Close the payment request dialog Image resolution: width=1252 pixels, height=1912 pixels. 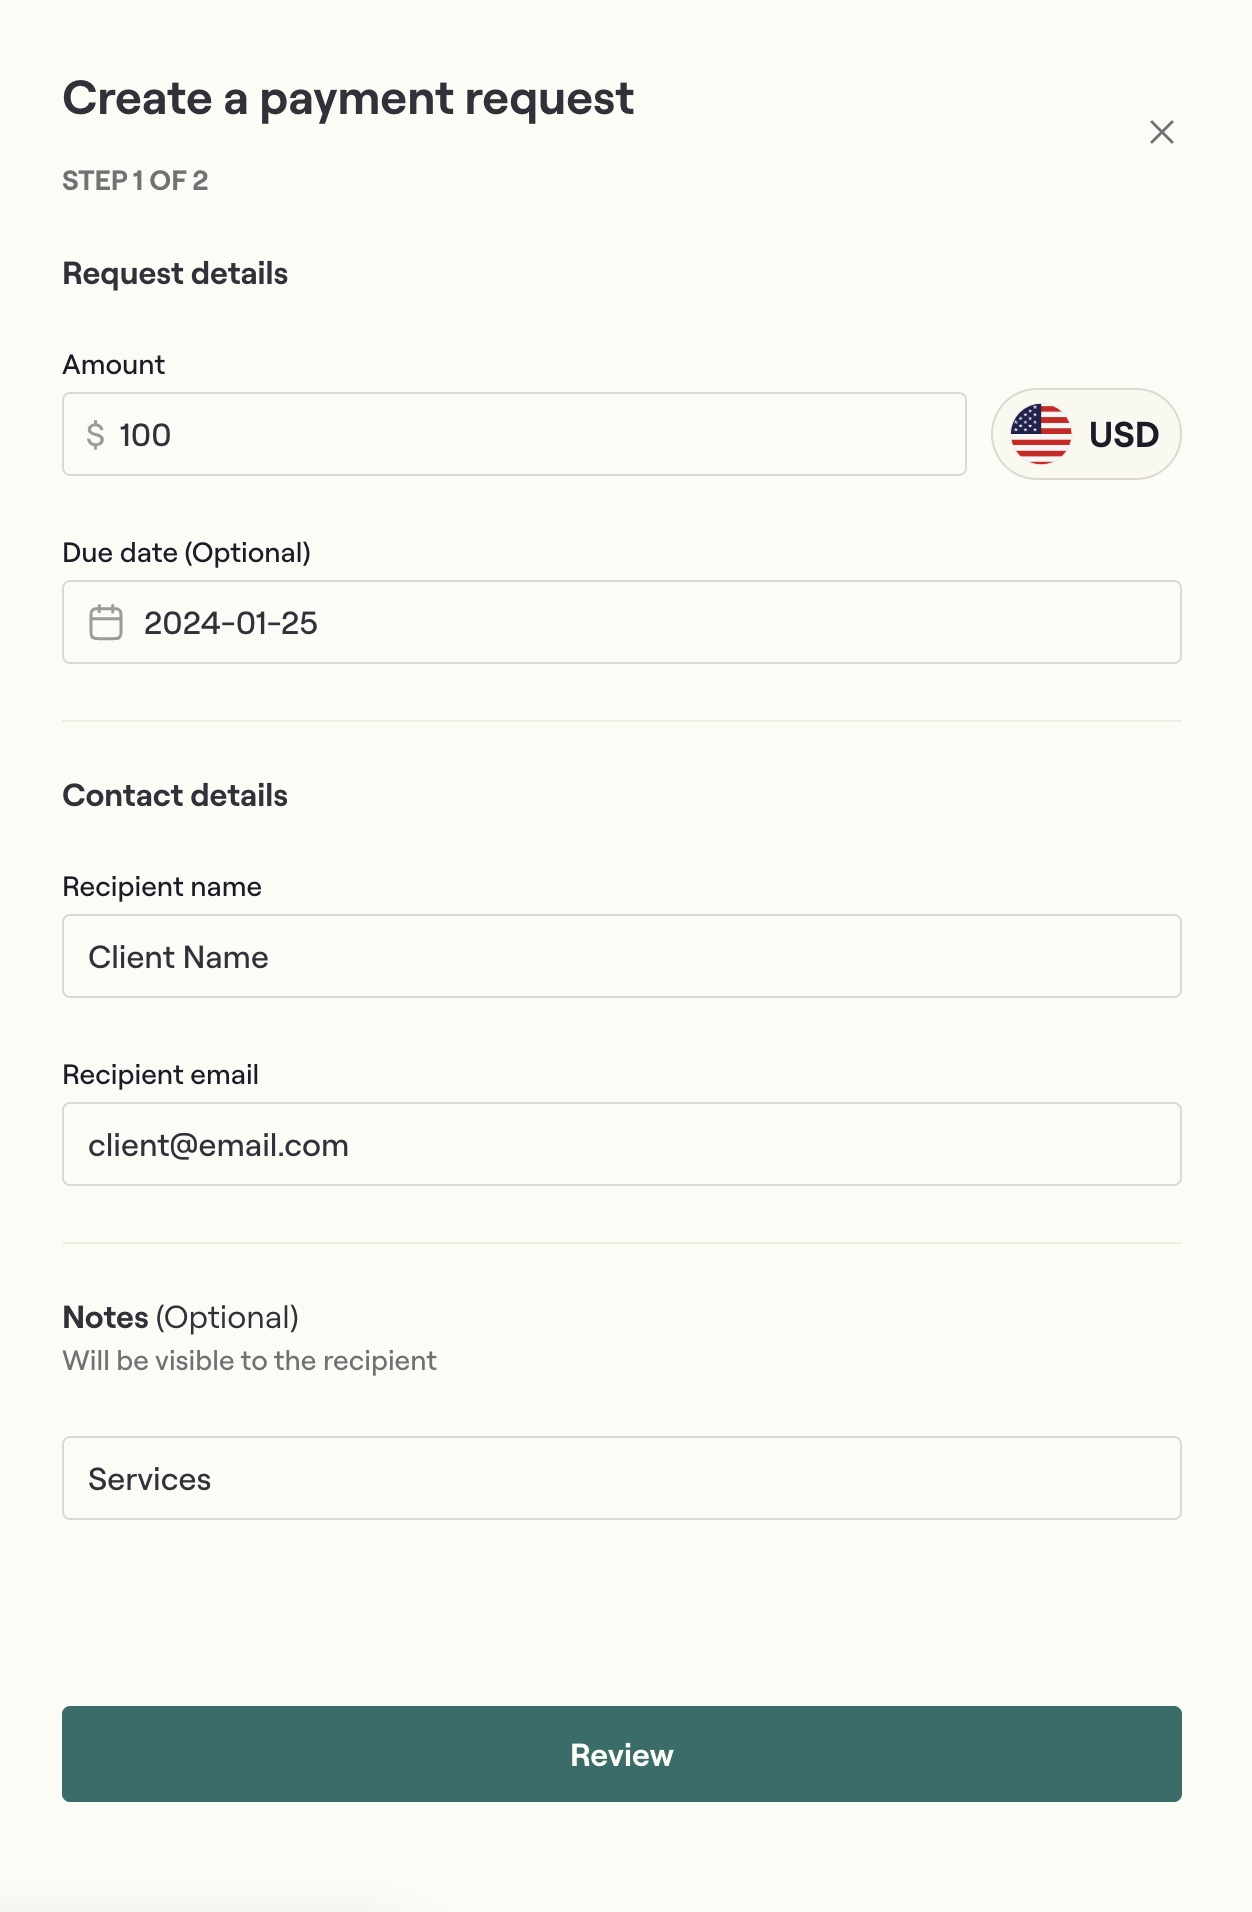tap(1161, 132)
